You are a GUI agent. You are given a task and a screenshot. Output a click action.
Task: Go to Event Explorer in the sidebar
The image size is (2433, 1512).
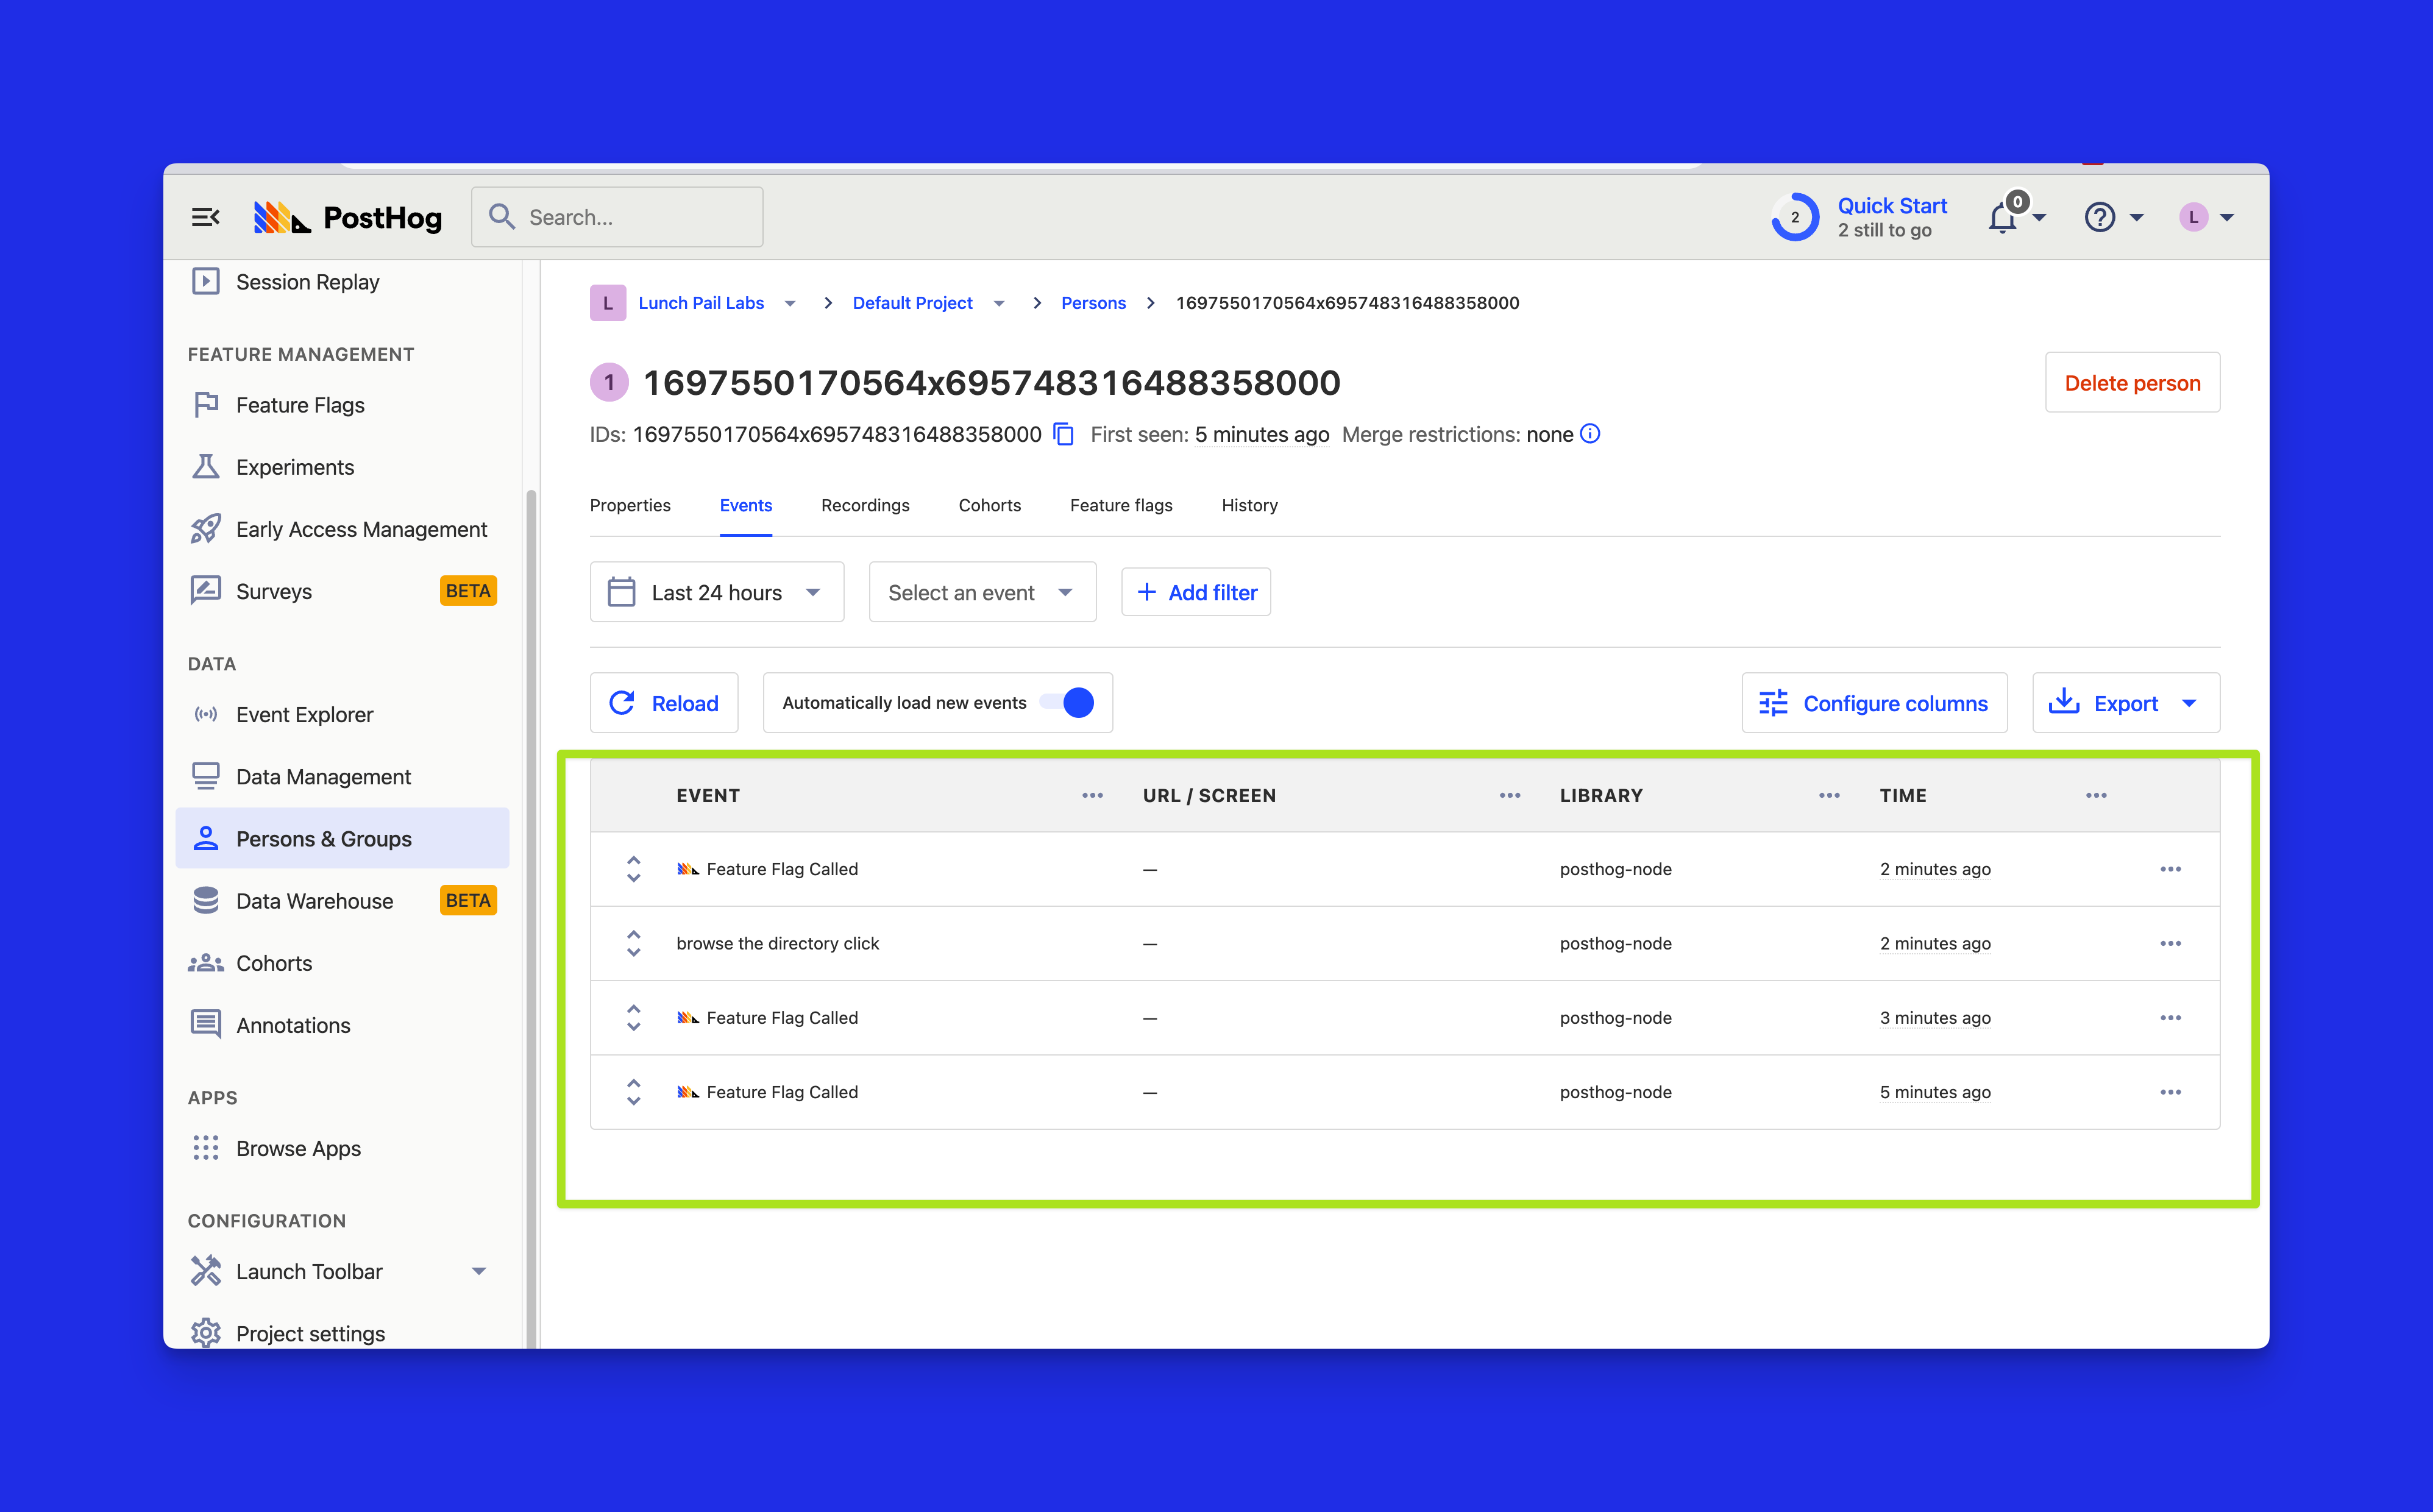[304, 715]
